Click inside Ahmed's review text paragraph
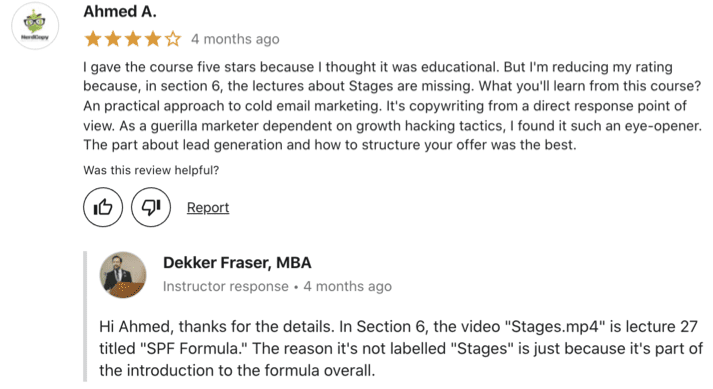The image size is (713, 389). click(x=392, y=106)
